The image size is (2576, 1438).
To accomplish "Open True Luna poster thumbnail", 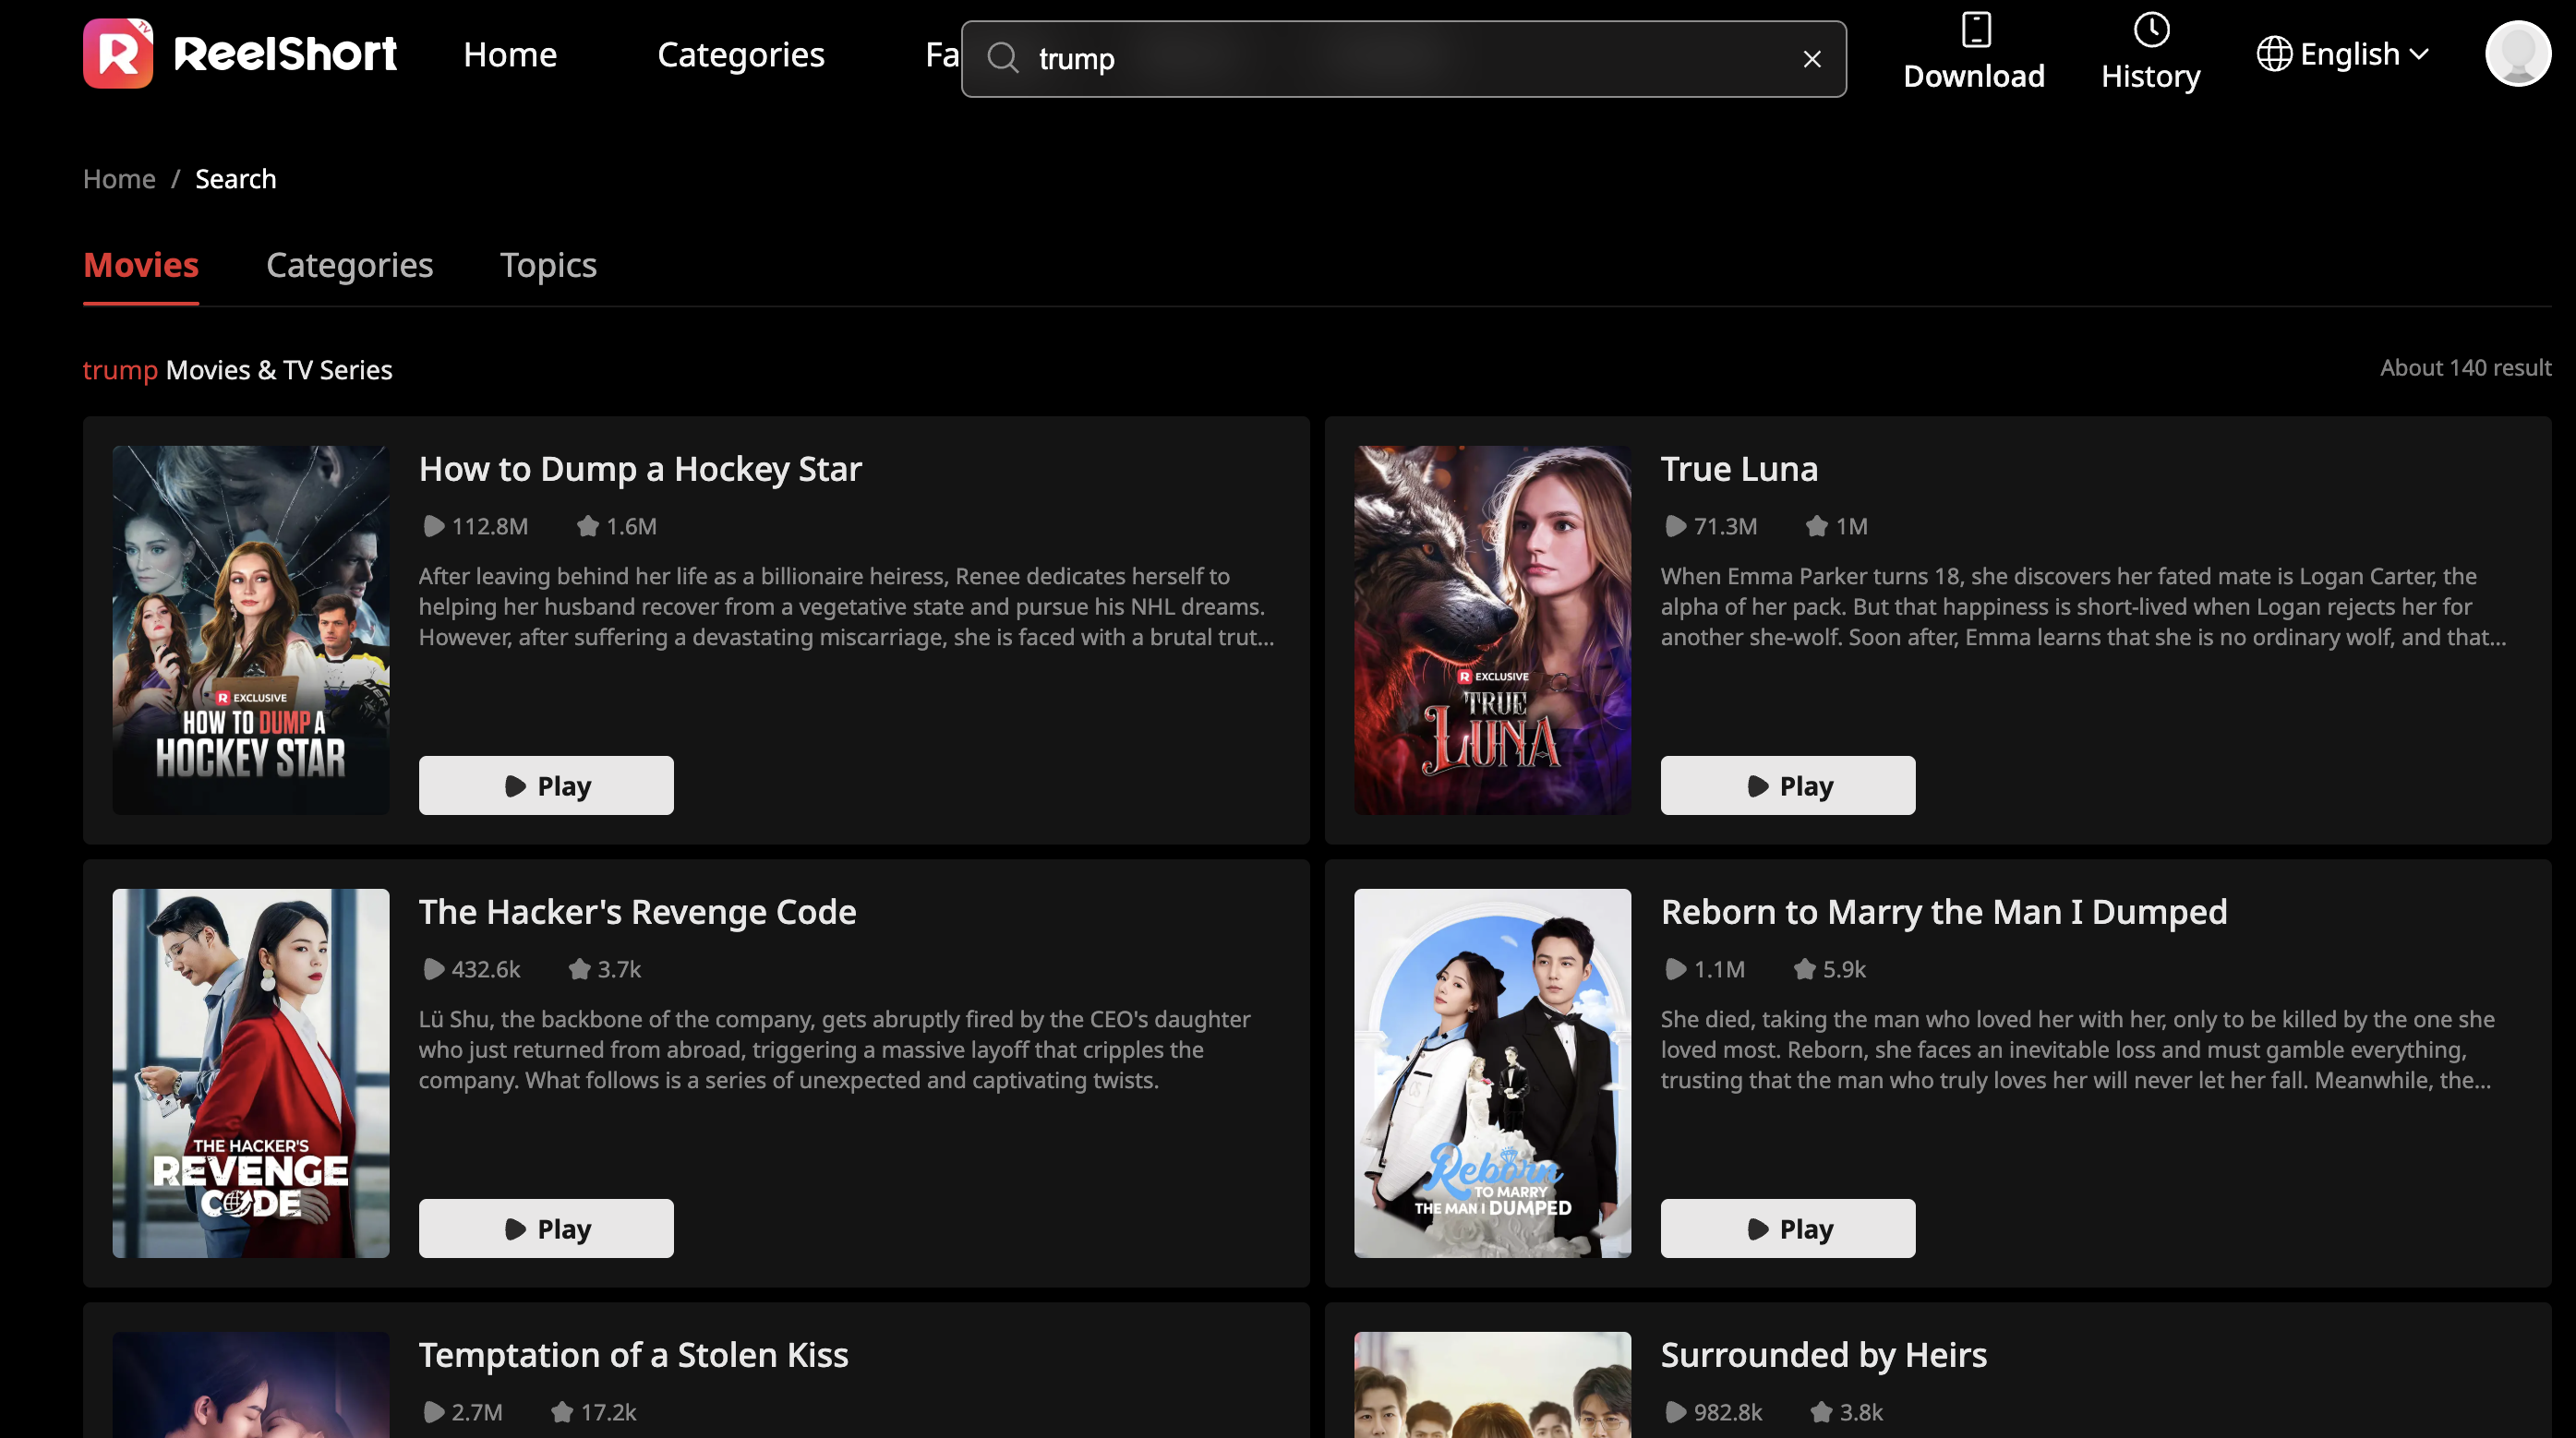I will (x=1493, y=630).
